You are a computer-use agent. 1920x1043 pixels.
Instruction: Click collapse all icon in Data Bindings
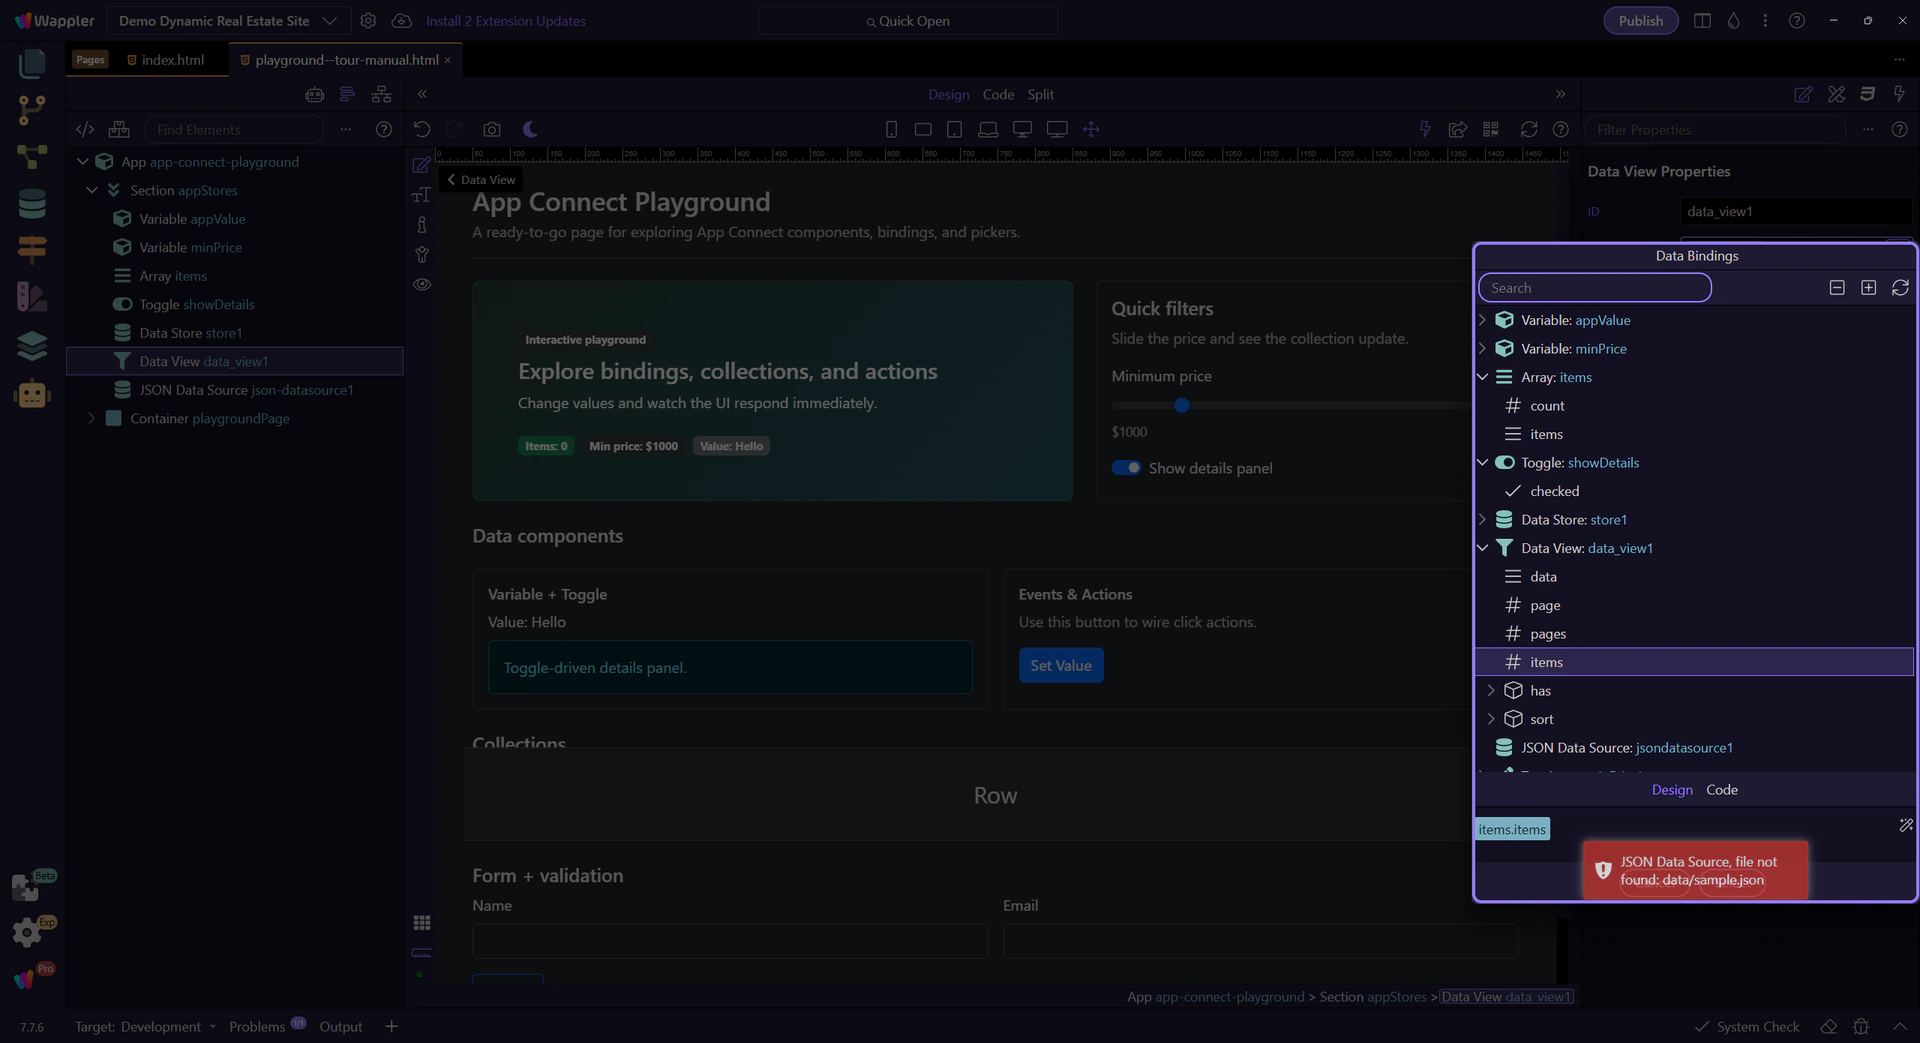click(x=1837, y=288)
